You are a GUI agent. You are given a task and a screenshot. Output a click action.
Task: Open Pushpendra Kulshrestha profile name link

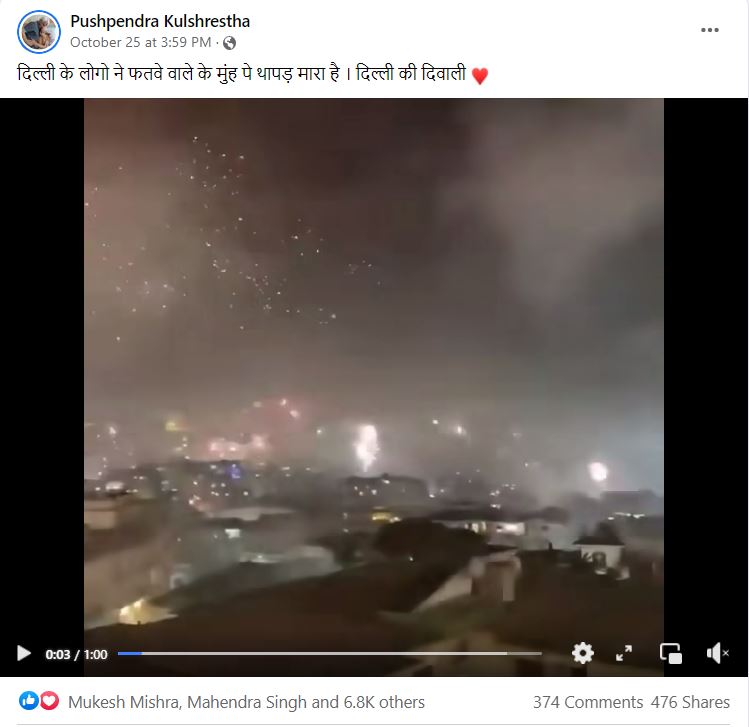(x=160, y=21)
